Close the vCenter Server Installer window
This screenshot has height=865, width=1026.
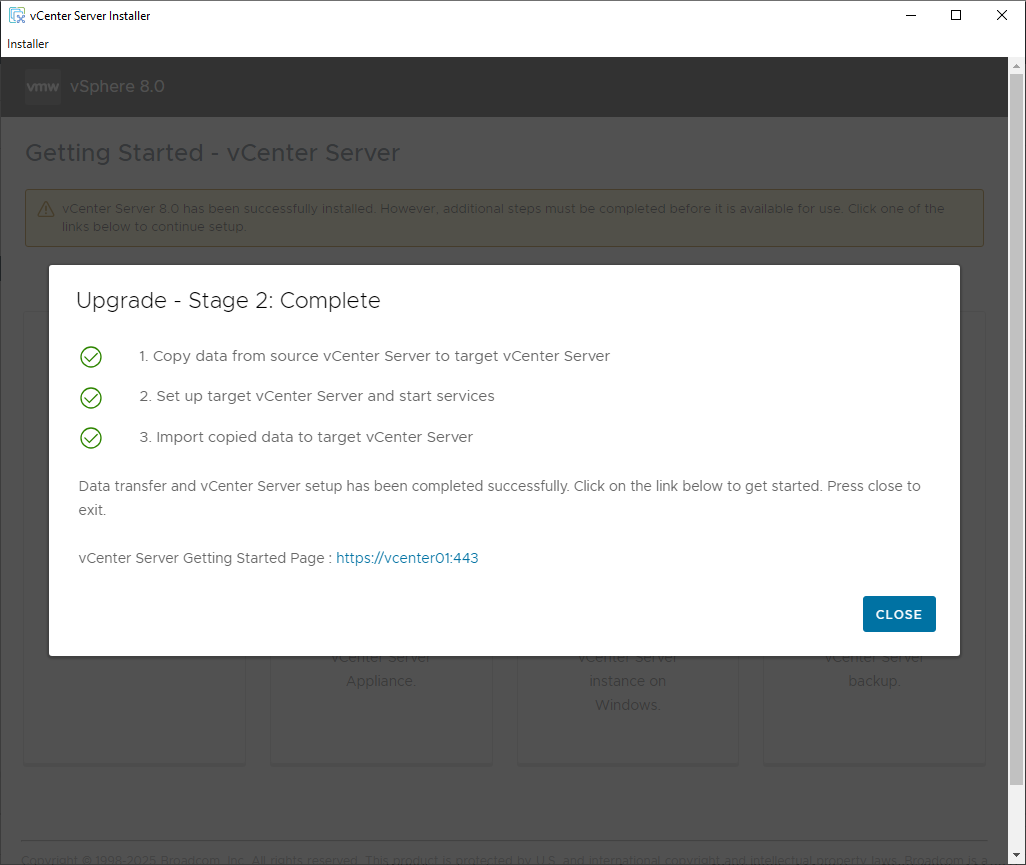click(1002, 15)
